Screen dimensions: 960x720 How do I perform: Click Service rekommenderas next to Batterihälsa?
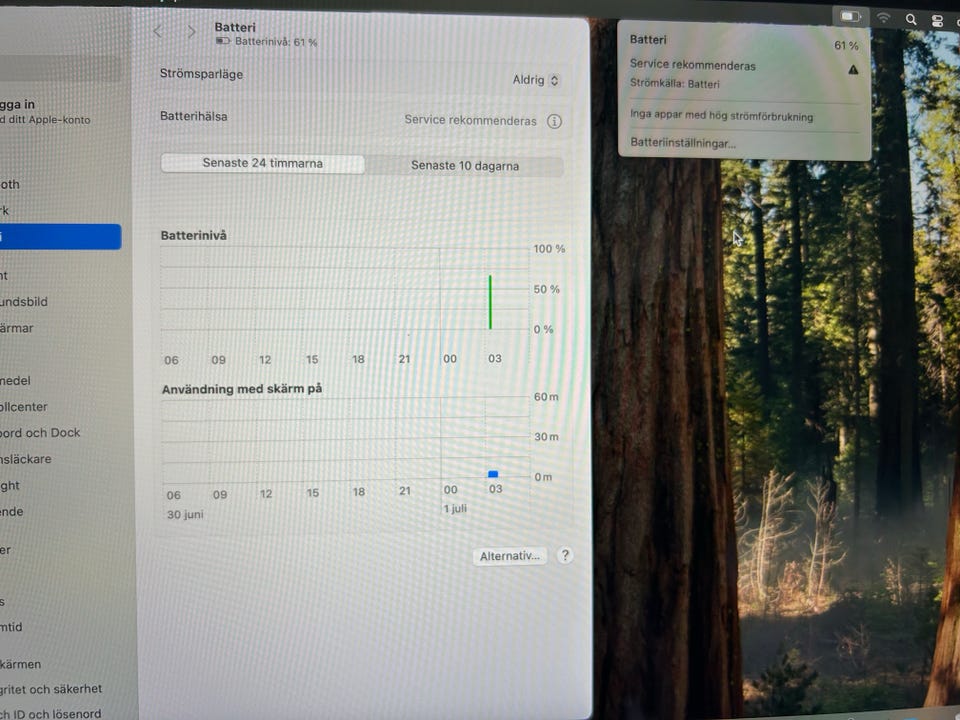pos(470,120)
